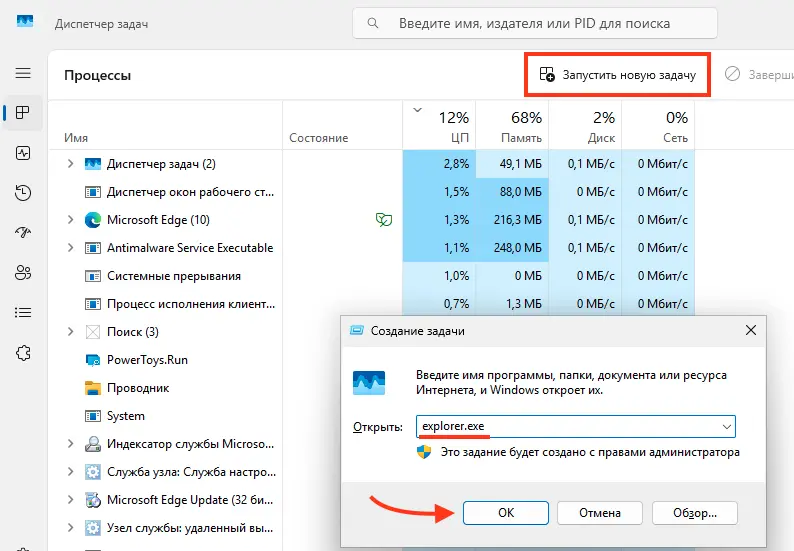The height and width of the screenshot is (551, 794).
Task: Close the Создание задачи dialog
Action: point(750,330)
